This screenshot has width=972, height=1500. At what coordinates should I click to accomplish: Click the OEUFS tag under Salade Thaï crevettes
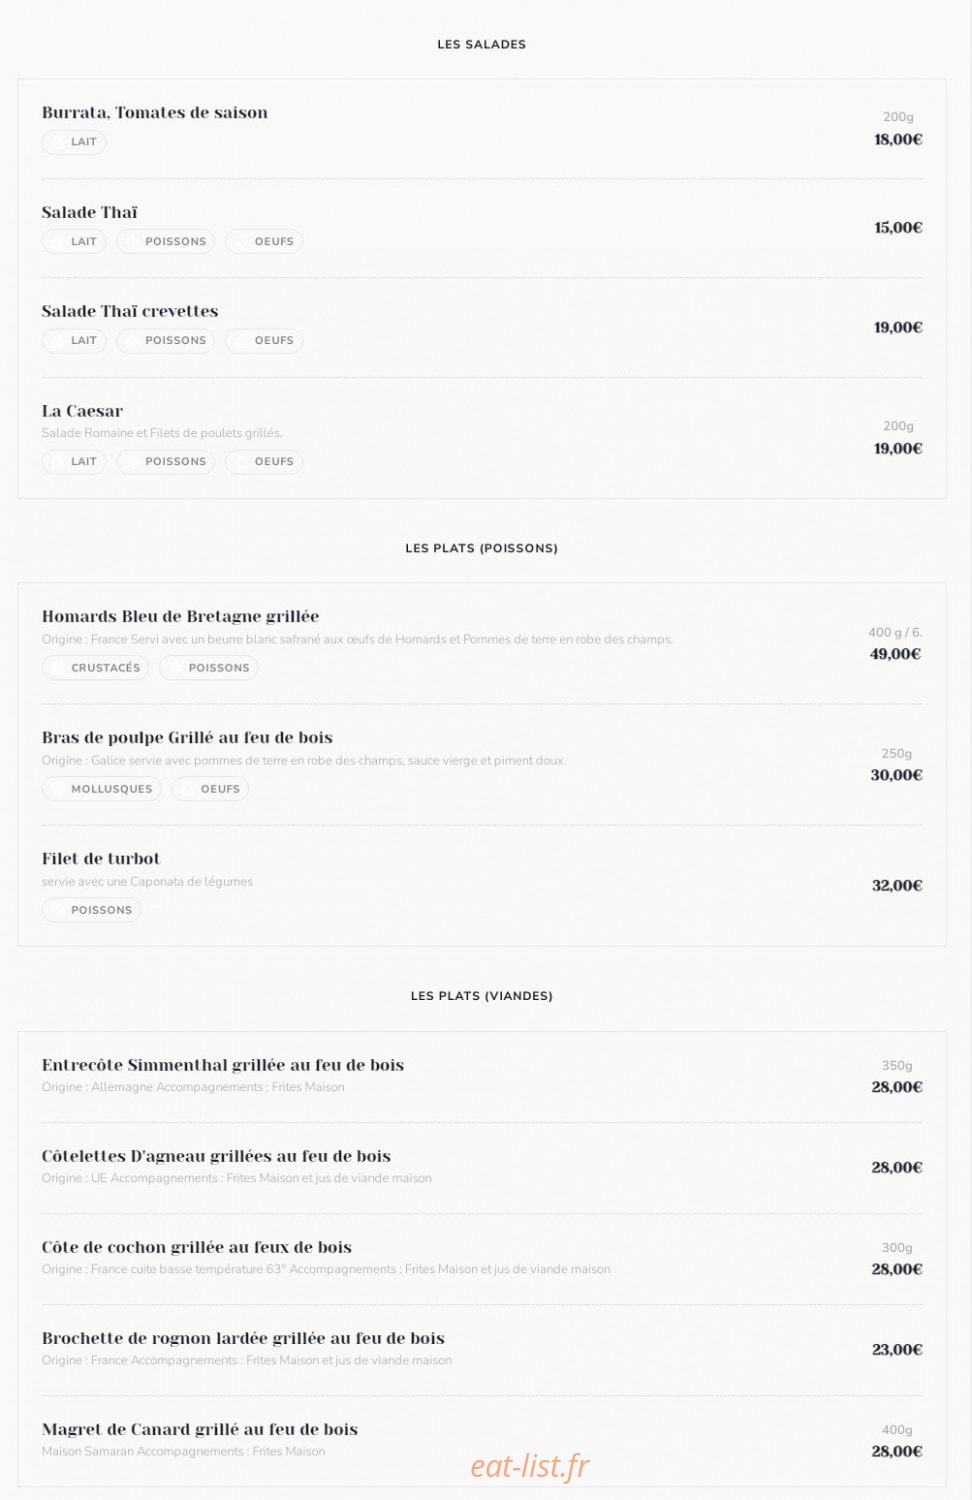pos(264,341)
